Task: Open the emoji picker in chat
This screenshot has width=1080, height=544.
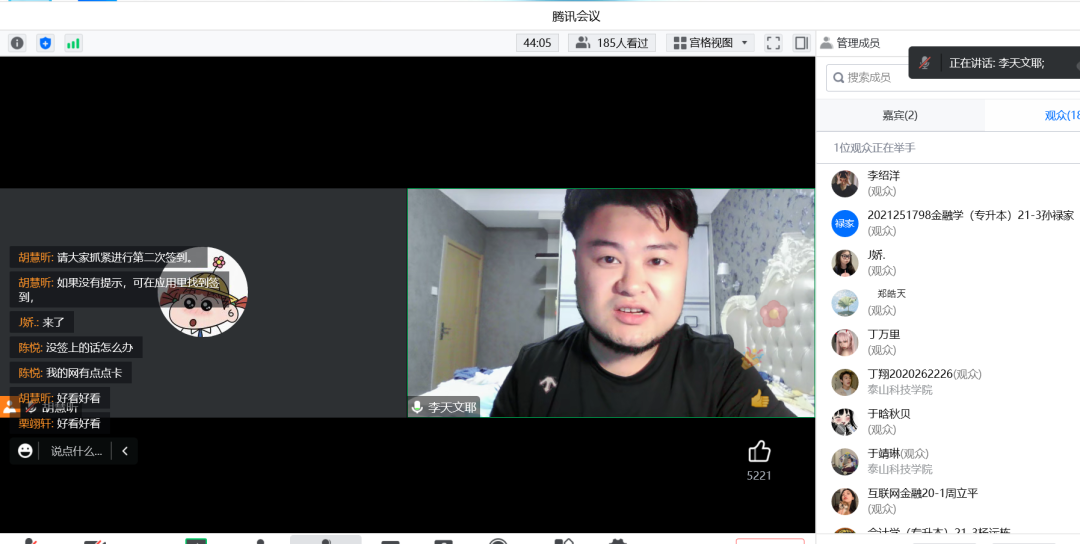Action: click(x=25, y=451)
